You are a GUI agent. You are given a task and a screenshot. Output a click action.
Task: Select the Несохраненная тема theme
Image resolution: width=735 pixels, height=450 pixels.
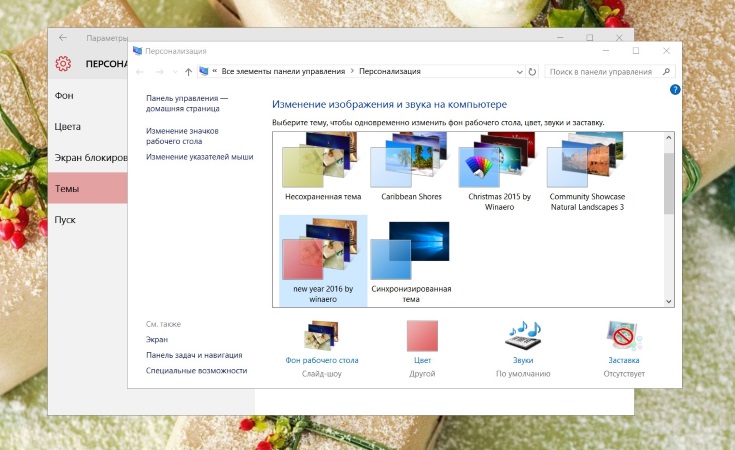point(323,168)
